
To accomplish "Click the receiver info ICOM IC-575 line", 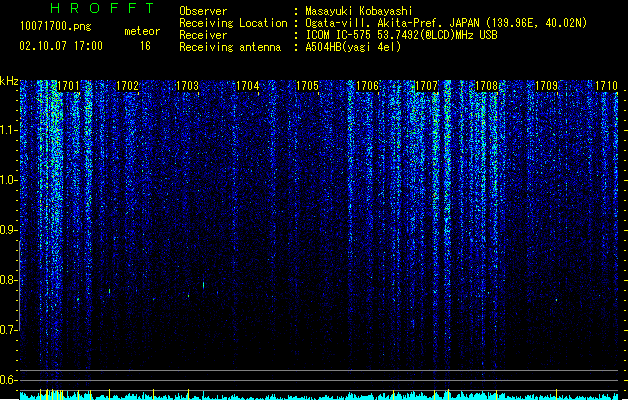I will tap(402, 35).
